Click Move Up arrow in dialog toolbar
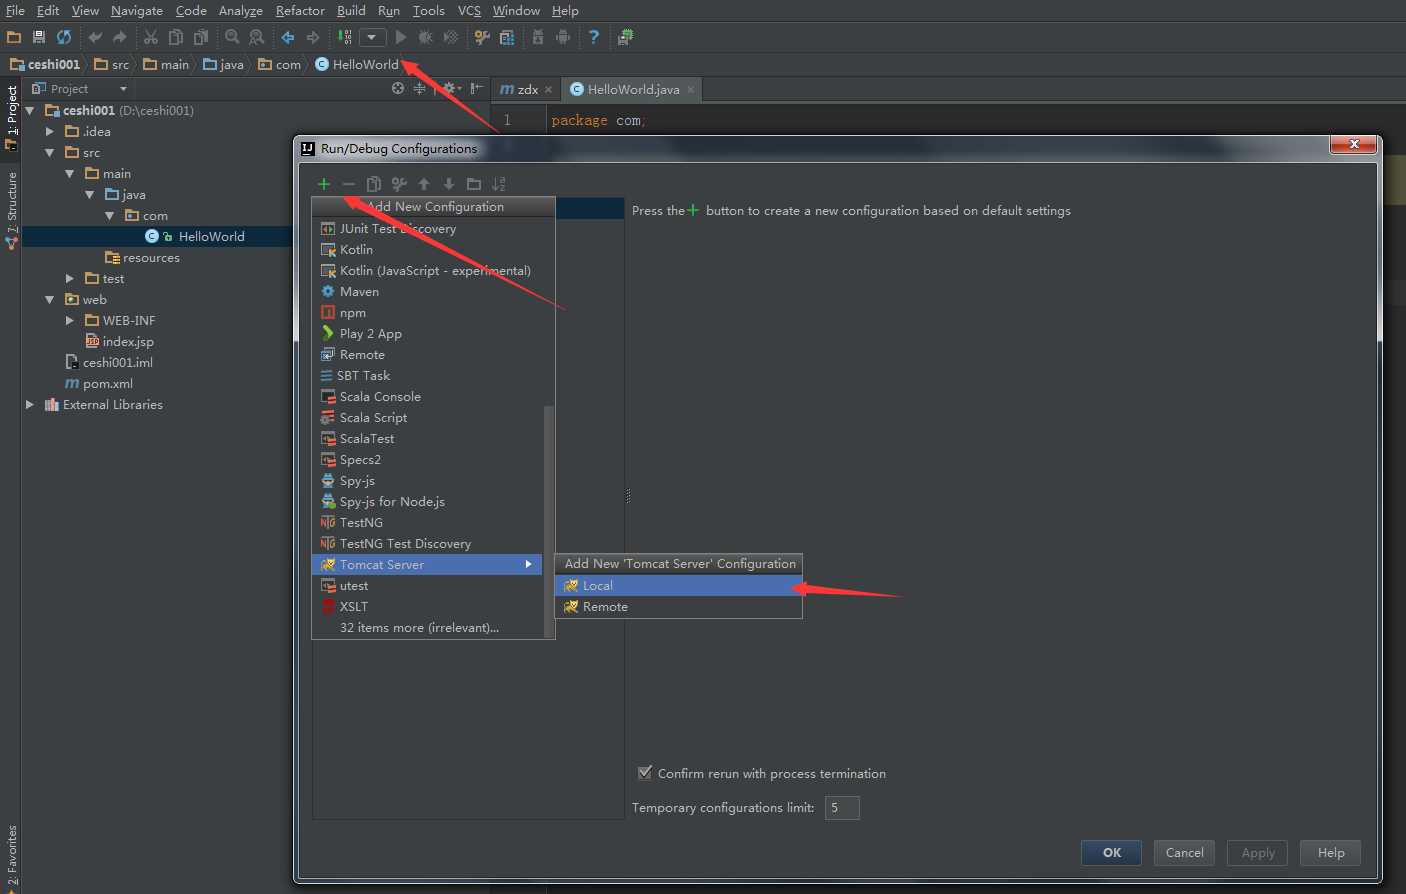The image size is (1406, 894). coord(424,184)
